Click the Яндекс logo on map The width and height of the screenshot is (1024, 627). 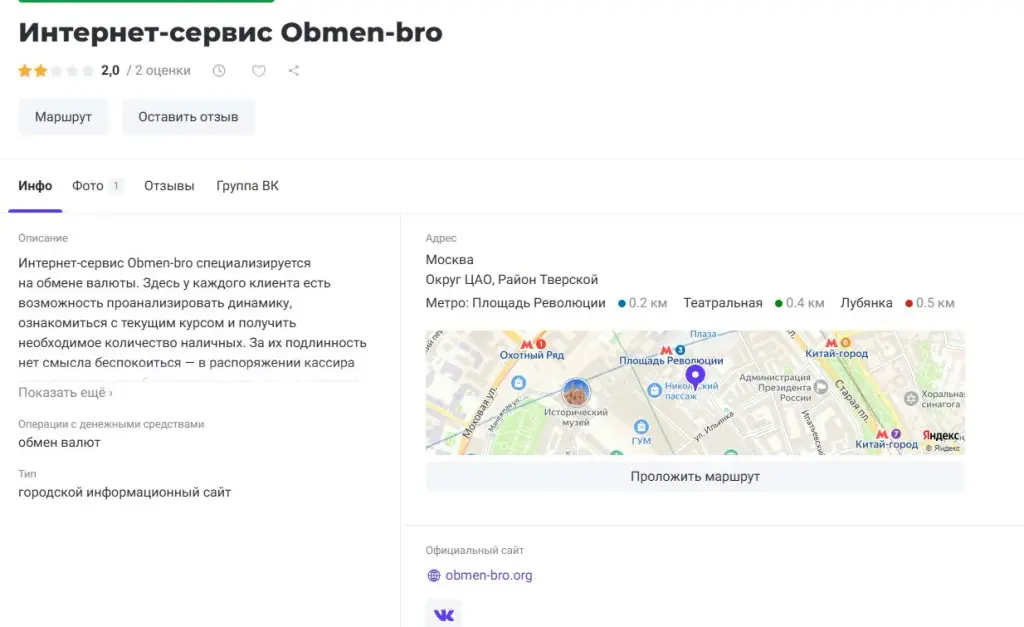tap(941, 436)
